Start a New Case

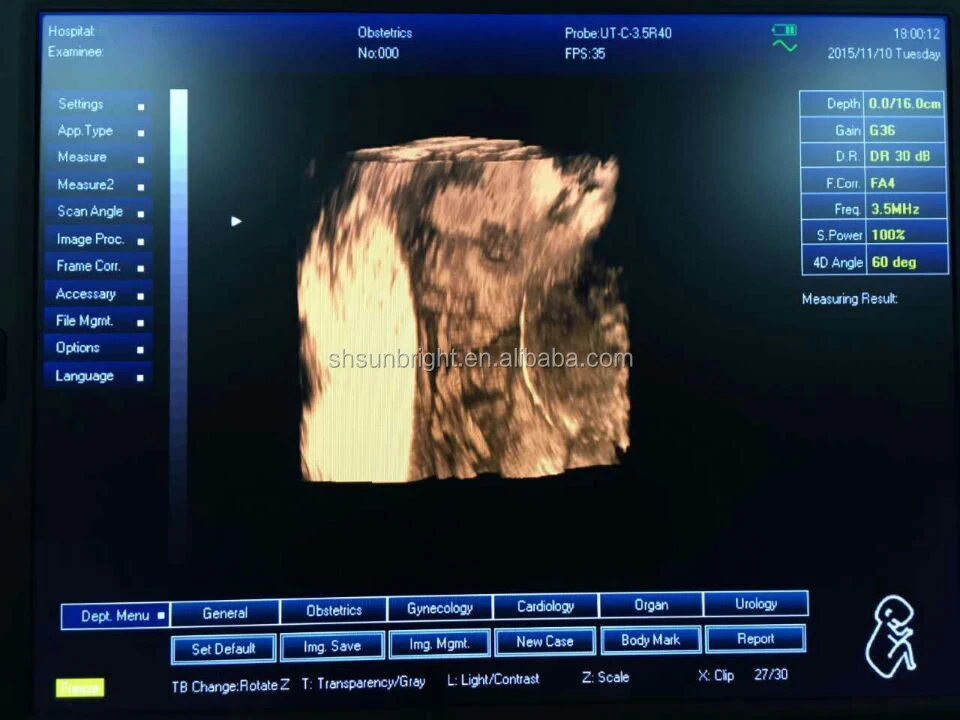(x=545, y=642)
